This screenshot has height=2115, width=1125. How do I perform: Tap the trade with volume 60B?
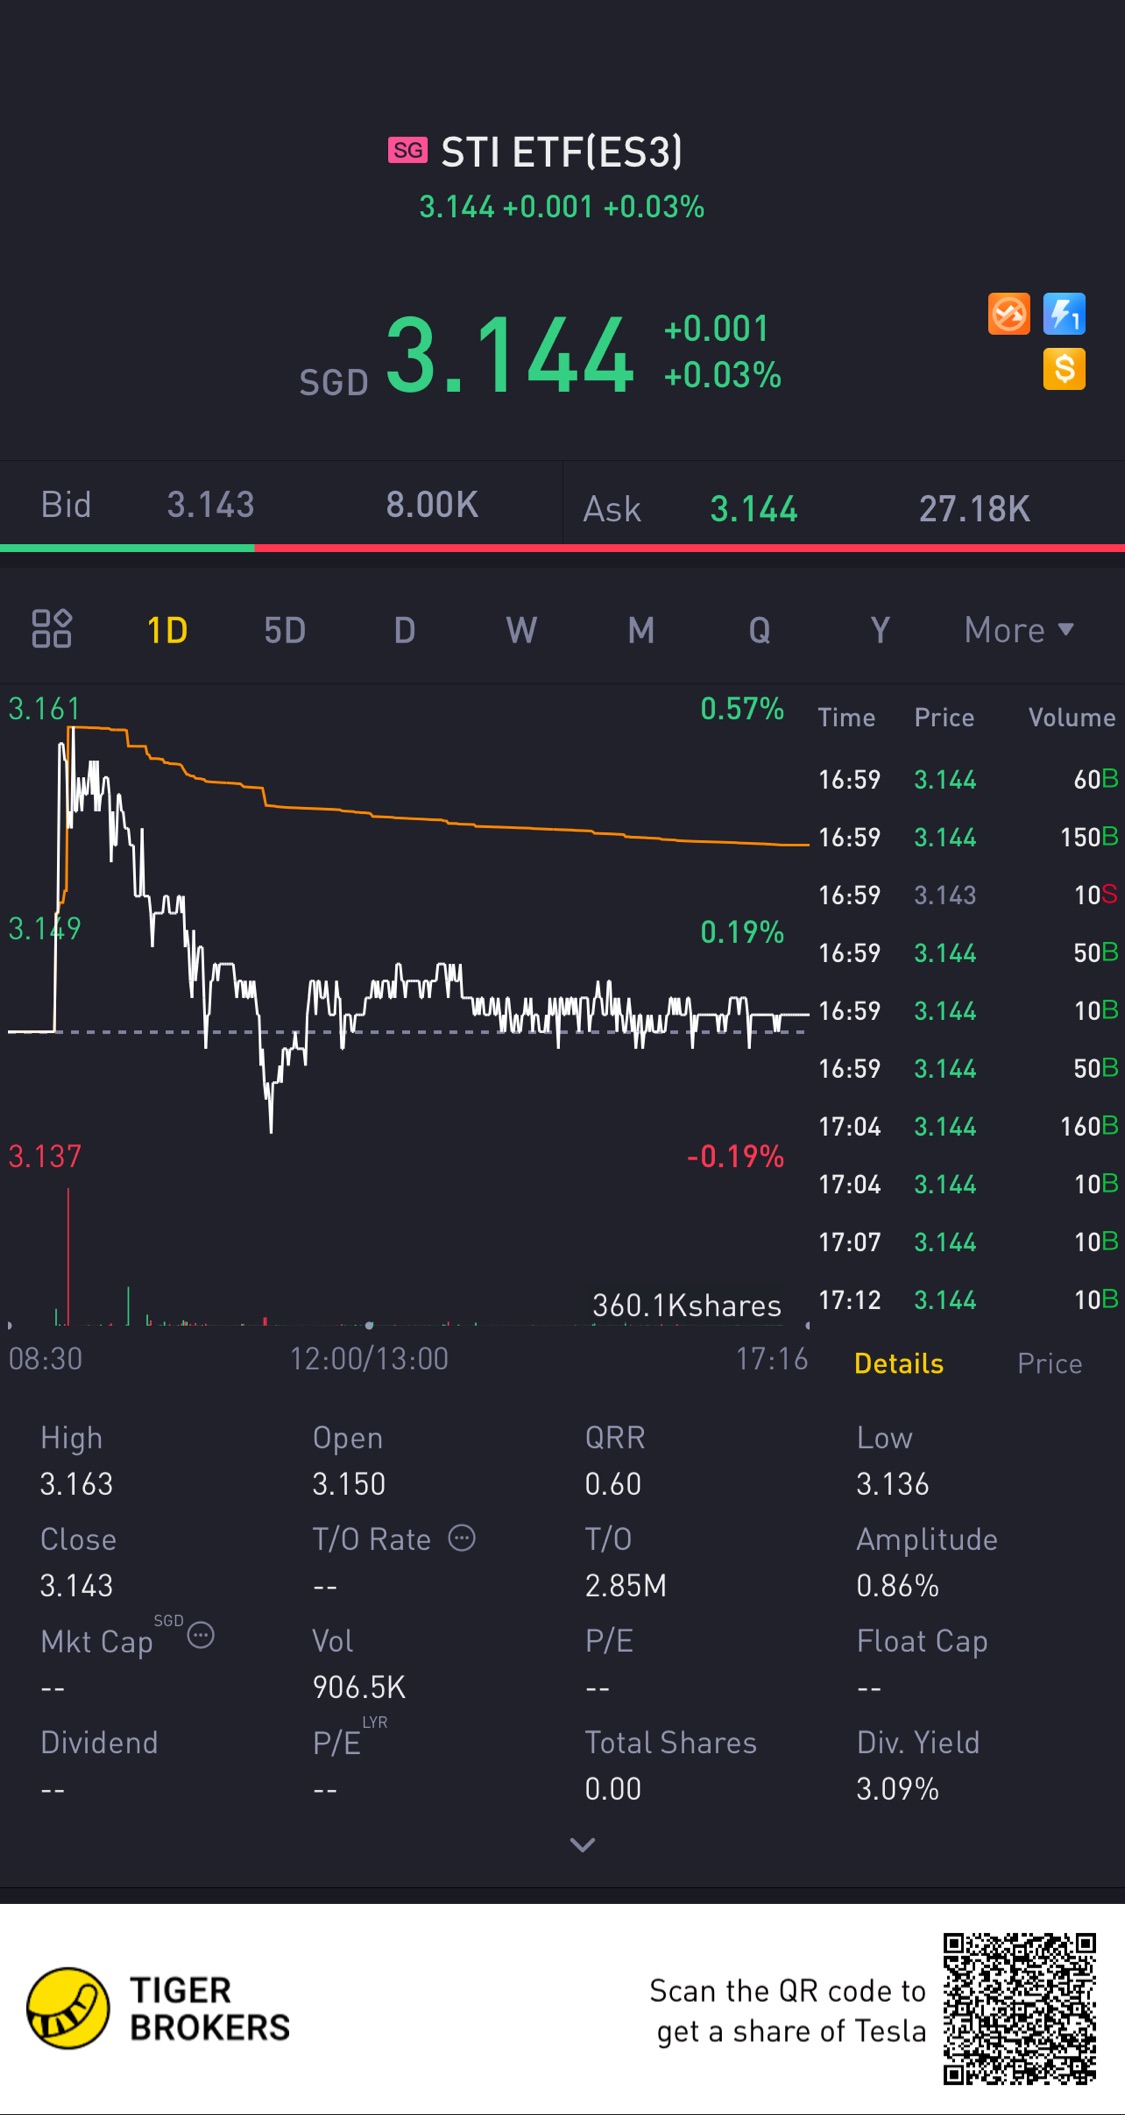967,779
